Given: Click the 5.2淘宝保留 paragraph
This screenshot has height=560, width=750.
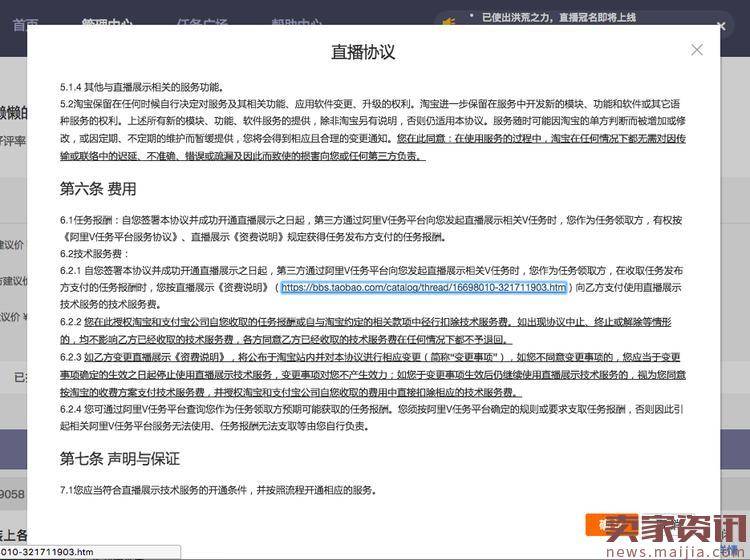Looking at the screenshot, I should 373,130.
